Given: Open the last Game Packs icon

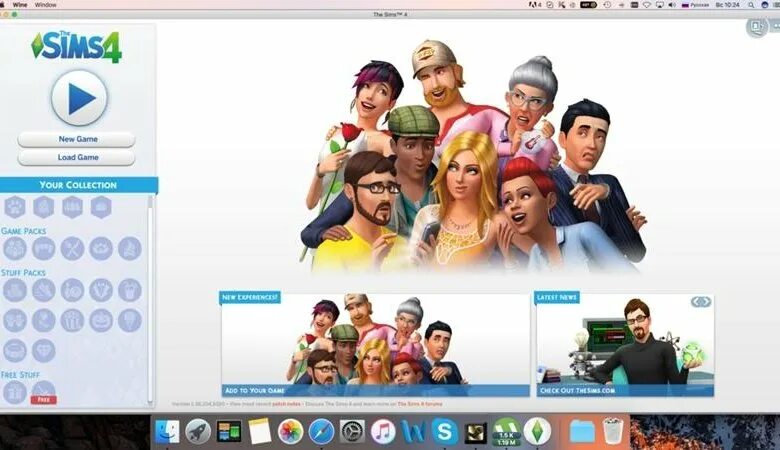Looking at the screenshot, I should [x=130, y=248].
